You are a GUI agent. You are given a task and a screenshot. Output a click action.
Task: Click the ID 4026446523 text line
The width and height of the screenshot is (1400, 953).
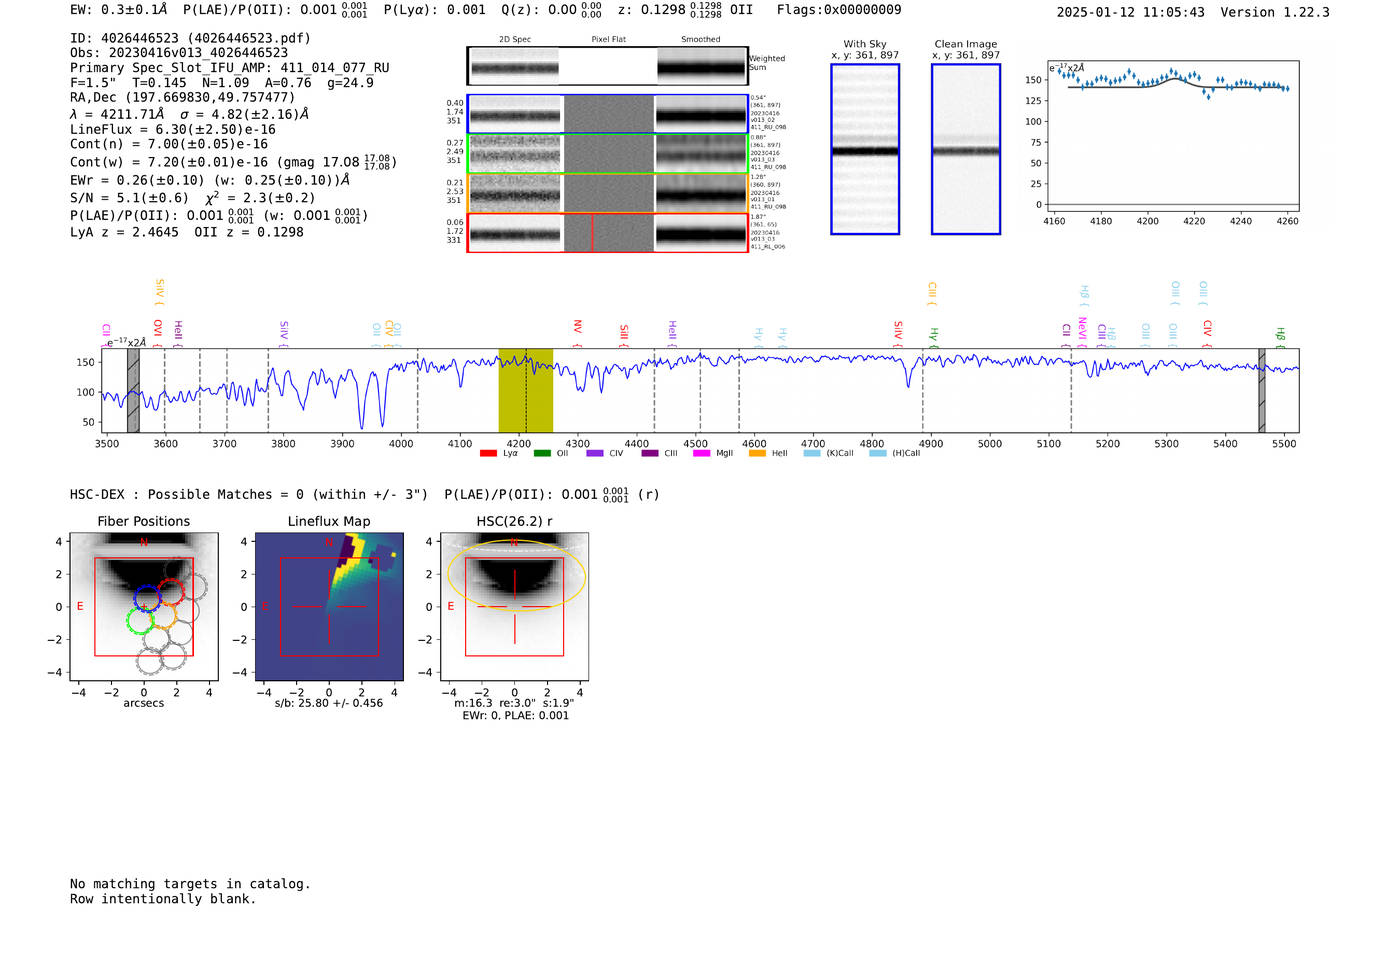click(190, 38)
